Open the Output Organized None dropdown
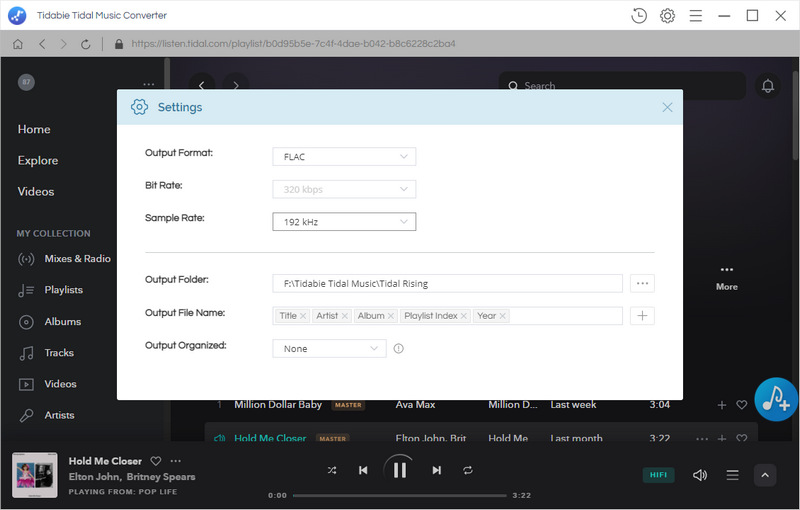The height and width of the screenshot is (510, 800). pos(329,348)
